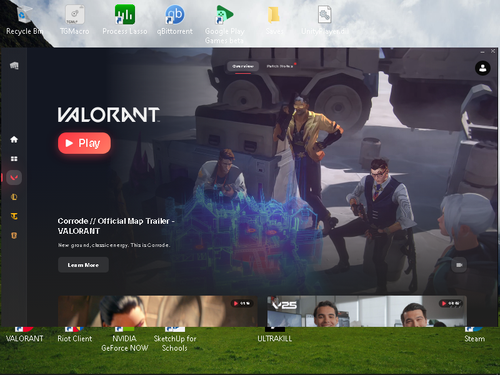Open the account profile avatar
Screen dimensions: 500x375
coord(482,68)
